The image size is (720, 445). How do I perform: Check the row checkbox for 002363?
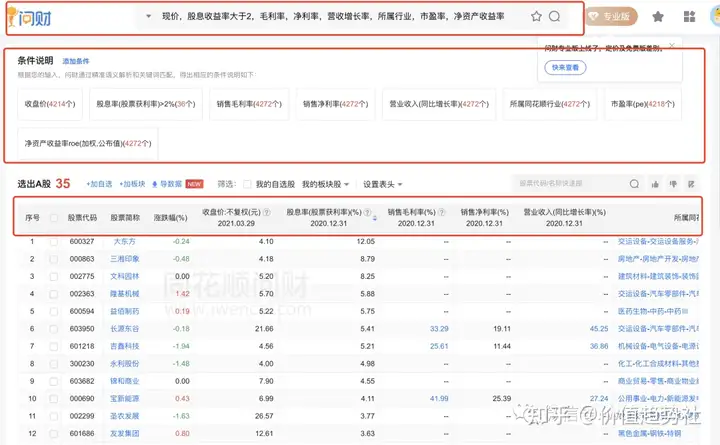tap(54, 294)
